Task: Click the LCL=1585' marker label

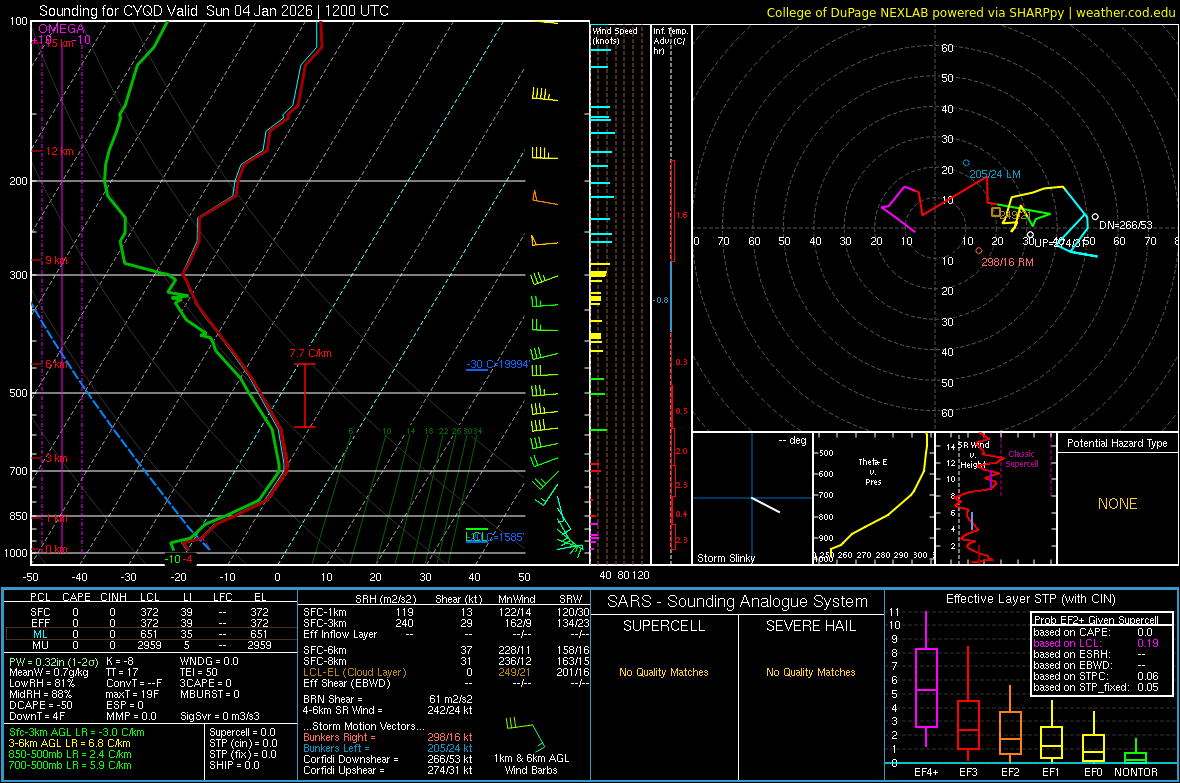Action: [x=494, y=537]
